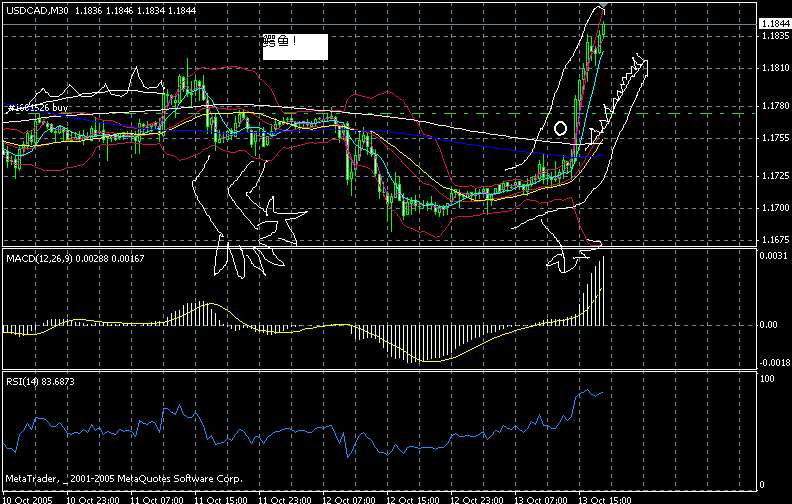
Task: Click the 10 Oct 2005 date label
Action: (x=27, y=500)
